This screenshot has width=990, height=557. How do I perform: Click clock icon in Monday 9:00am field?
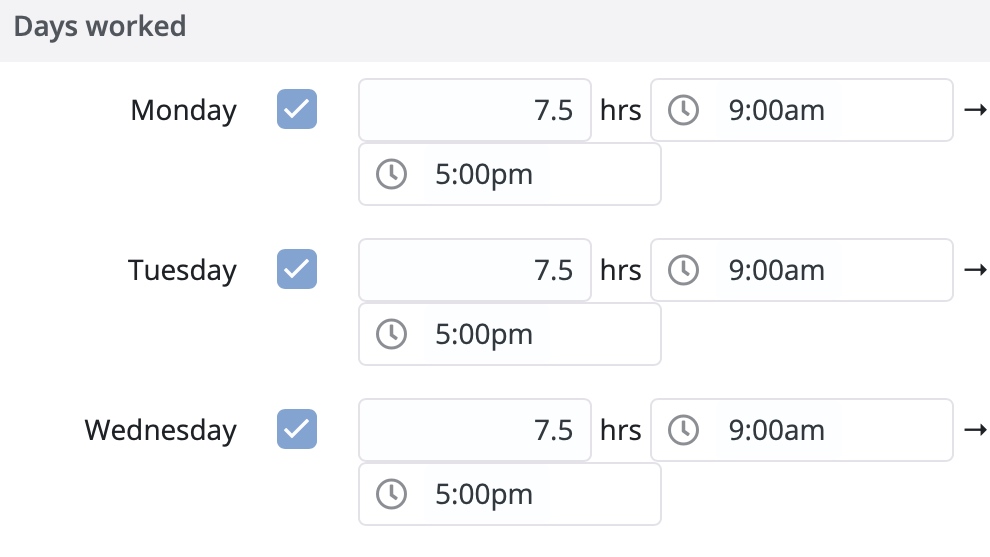(683, 110)
